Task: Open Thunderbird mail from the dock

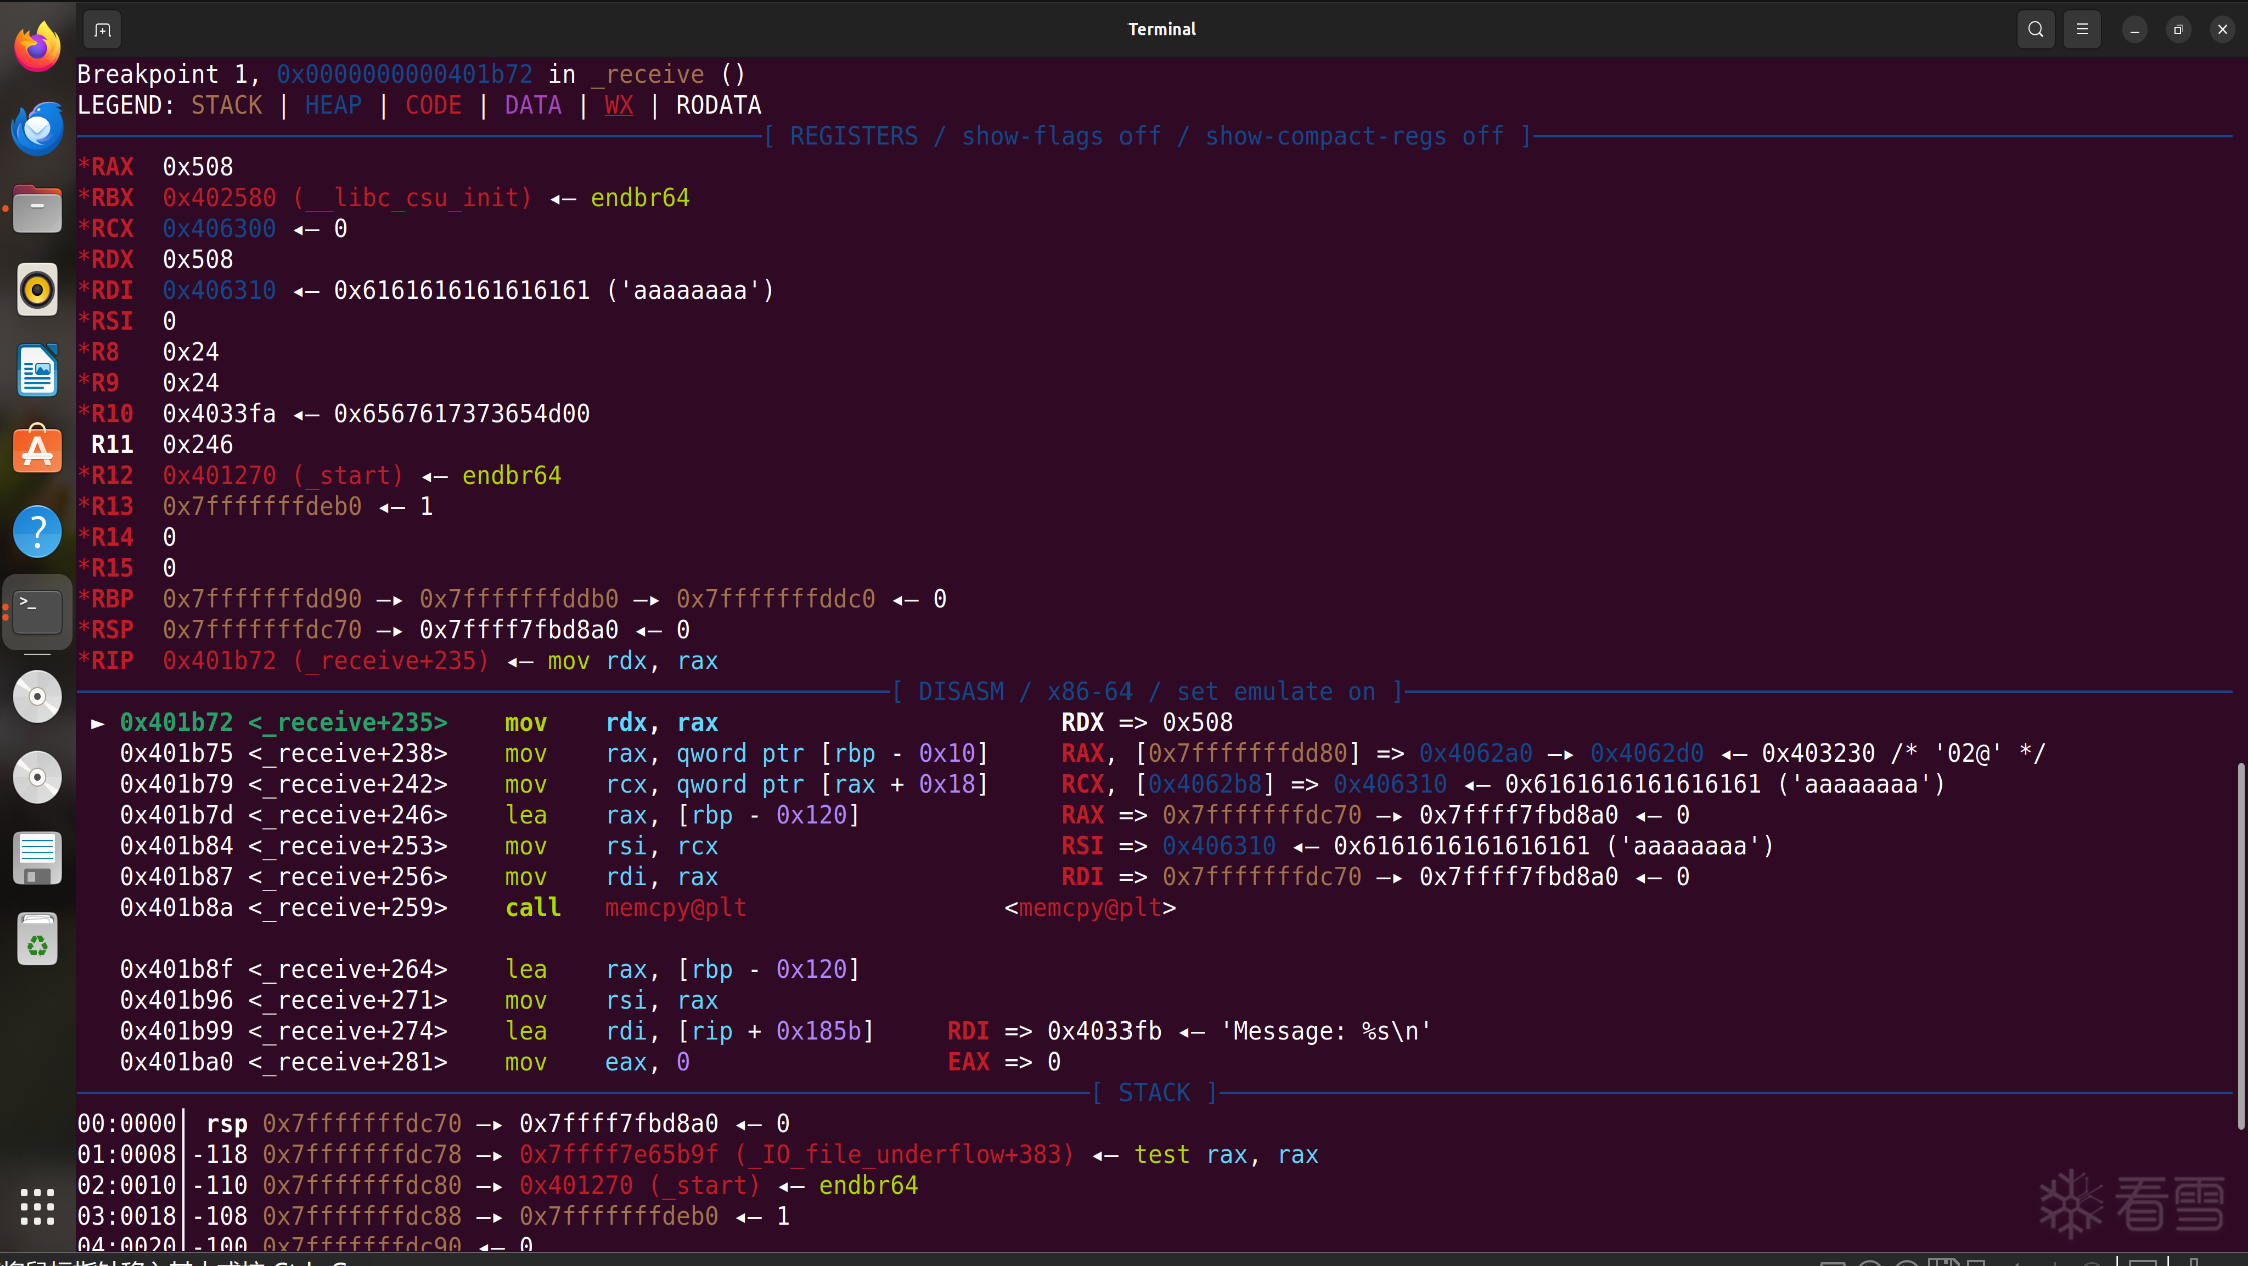Action: pos(38,128)
